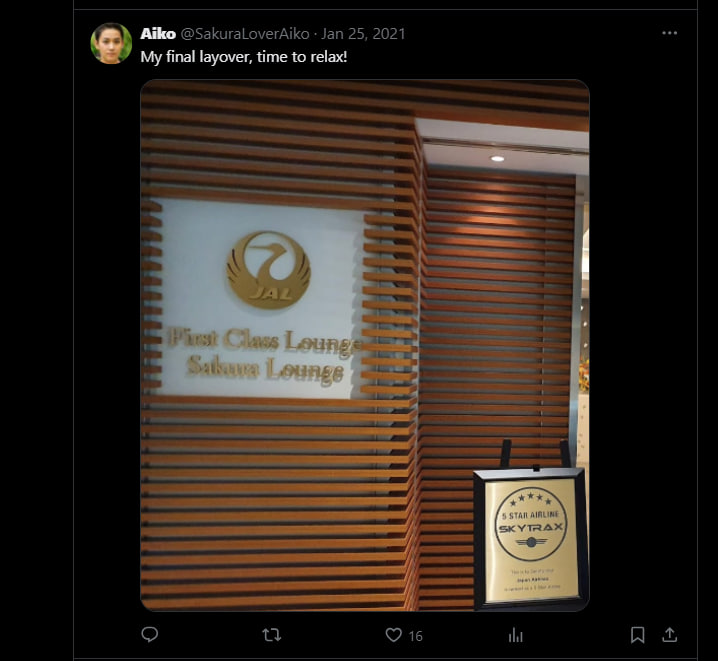
Task: Like the tweet with heart icon
Action: click(393, 635)
